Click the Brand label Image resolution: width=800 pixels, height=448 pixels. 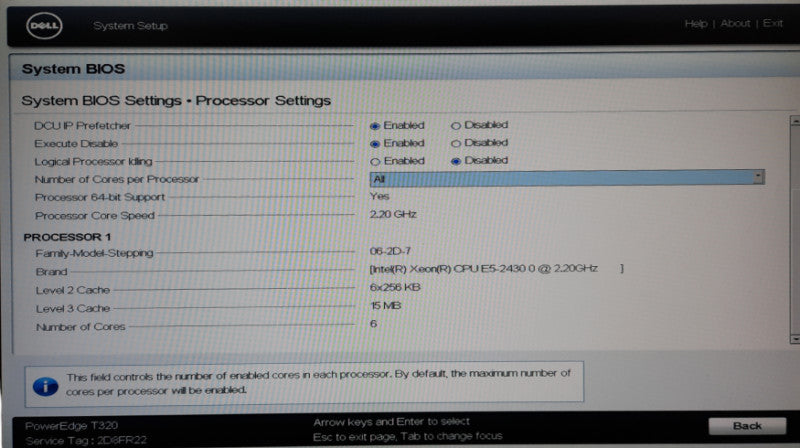click(52, 272)
